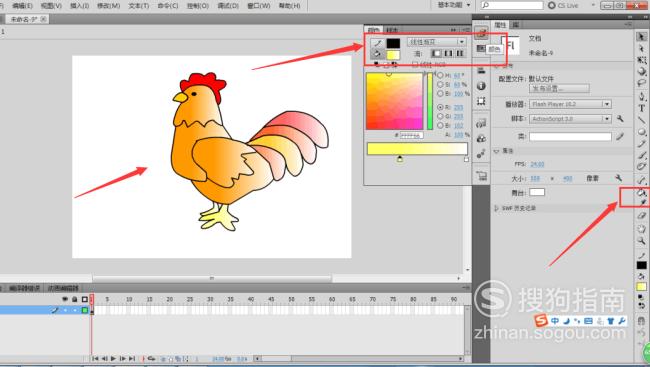Select the H hue radio button

[440, 75]
